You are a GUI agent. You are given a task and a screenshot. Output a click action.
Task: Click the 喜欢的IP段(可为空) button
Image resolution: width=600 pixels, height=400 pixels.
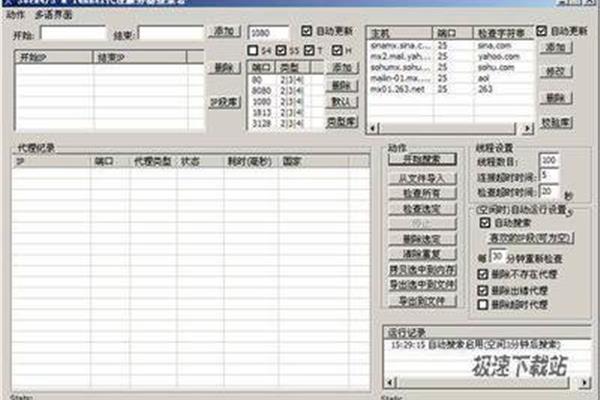[x=531, y=238]
